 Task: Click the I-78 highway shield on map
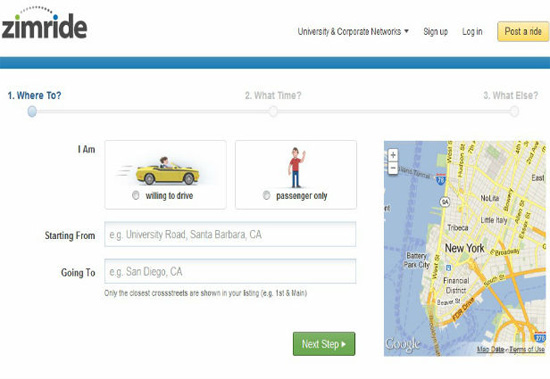tap(441, 180)
